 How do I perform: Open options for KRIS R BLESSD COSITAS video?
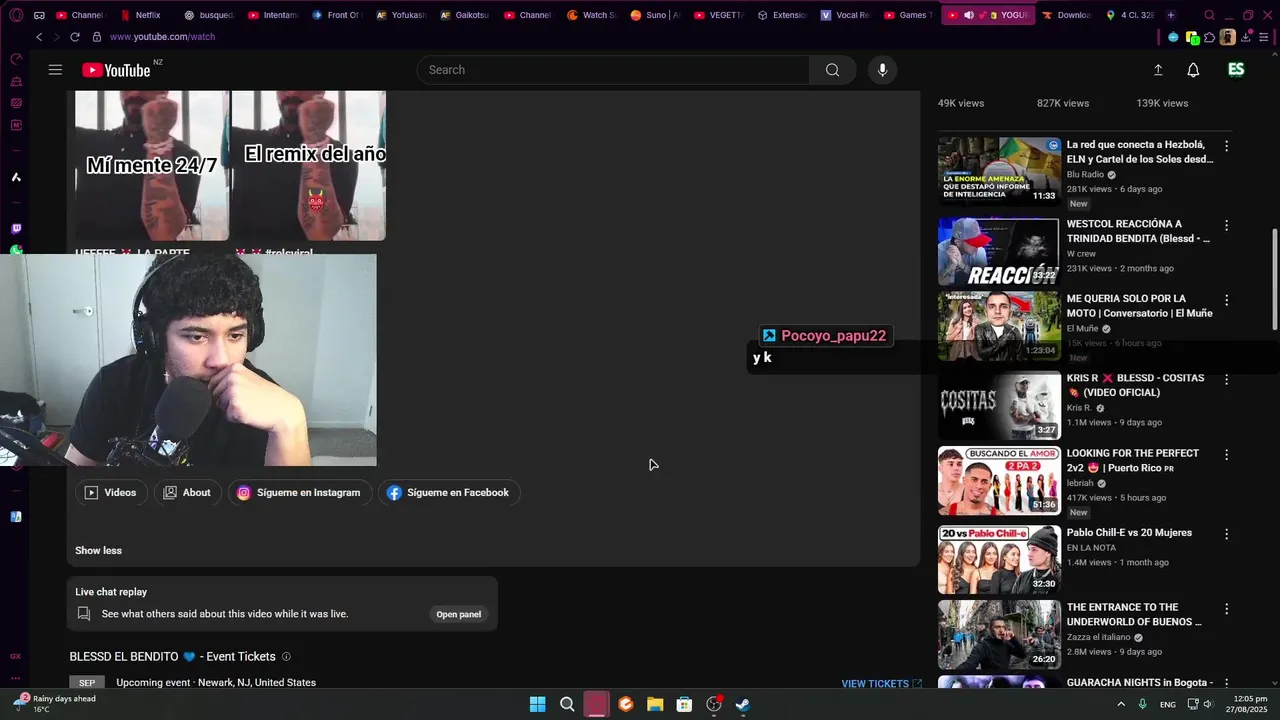(x=1226, y=380)
